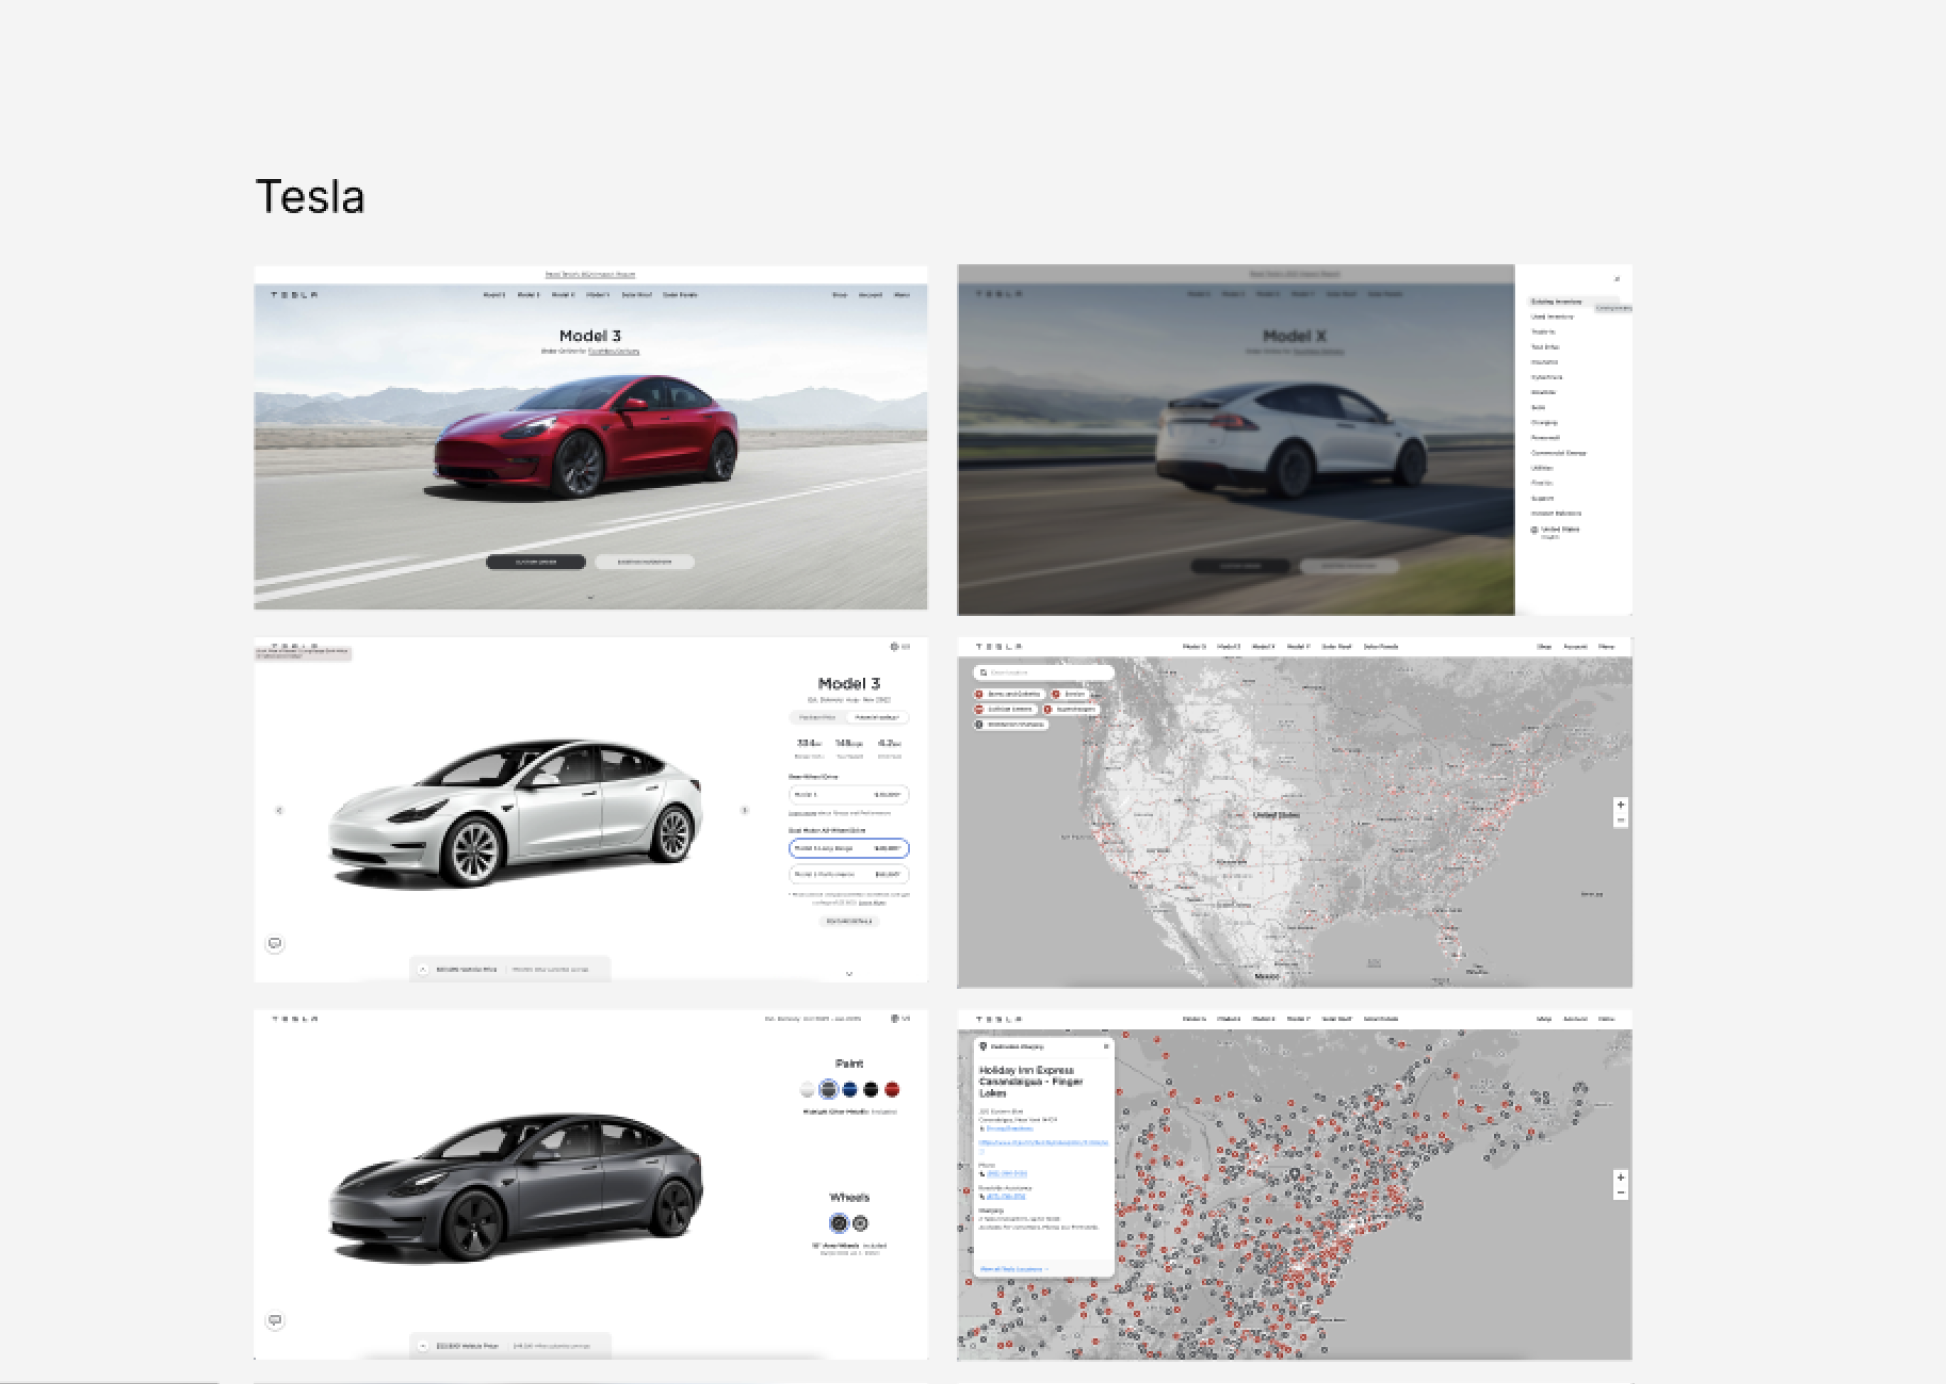Open Shop on red Model 3 page nav
Screen dimensions: 1946x1384
tap(840, 295)
